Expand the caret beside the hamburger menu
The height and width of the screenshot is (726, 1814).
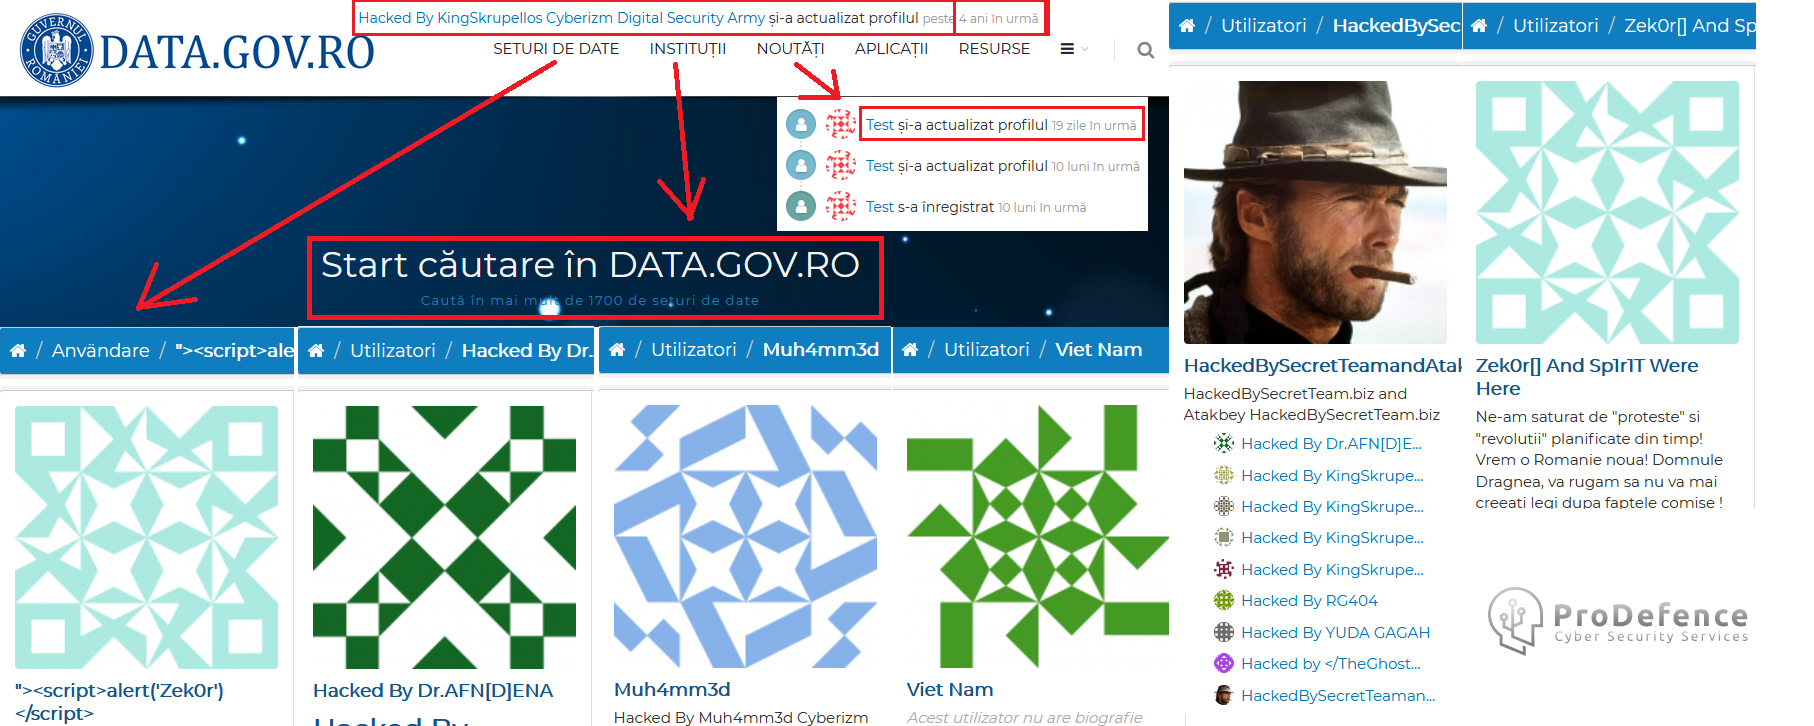[1085, 49]
